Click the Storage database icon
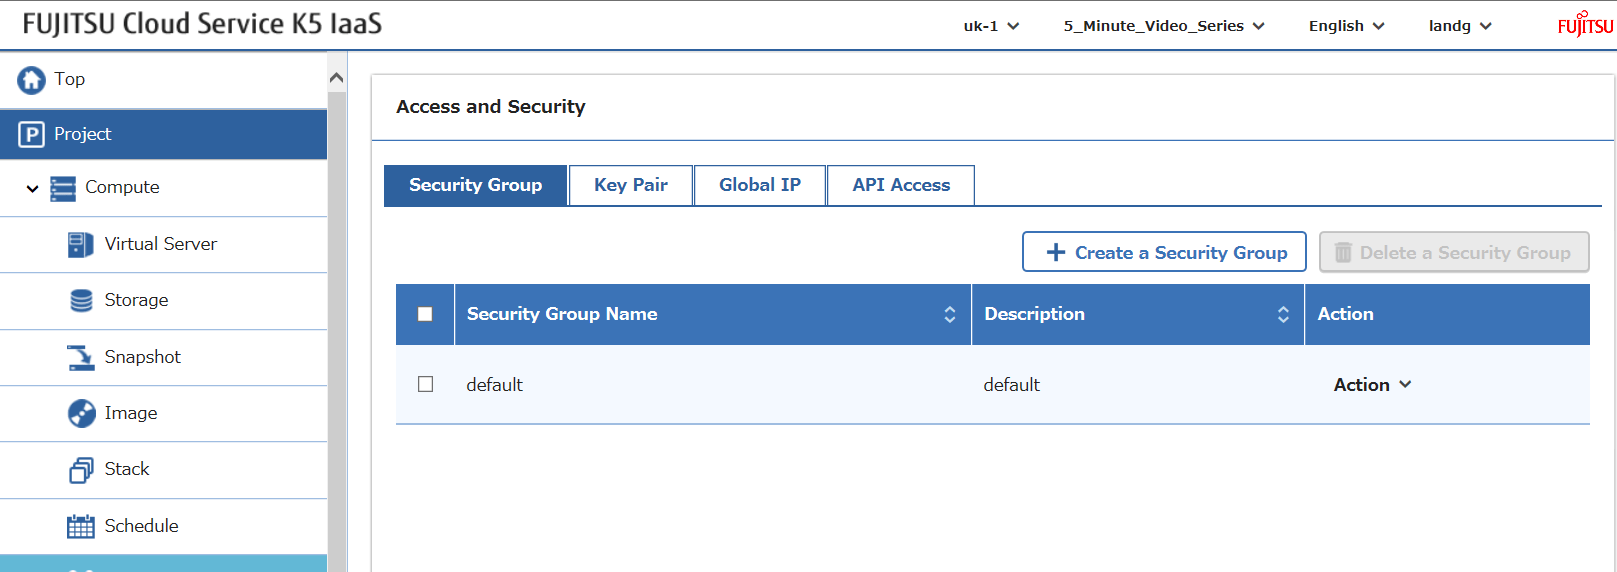This screenshot has height=572, width=1617. coord(81,300)
